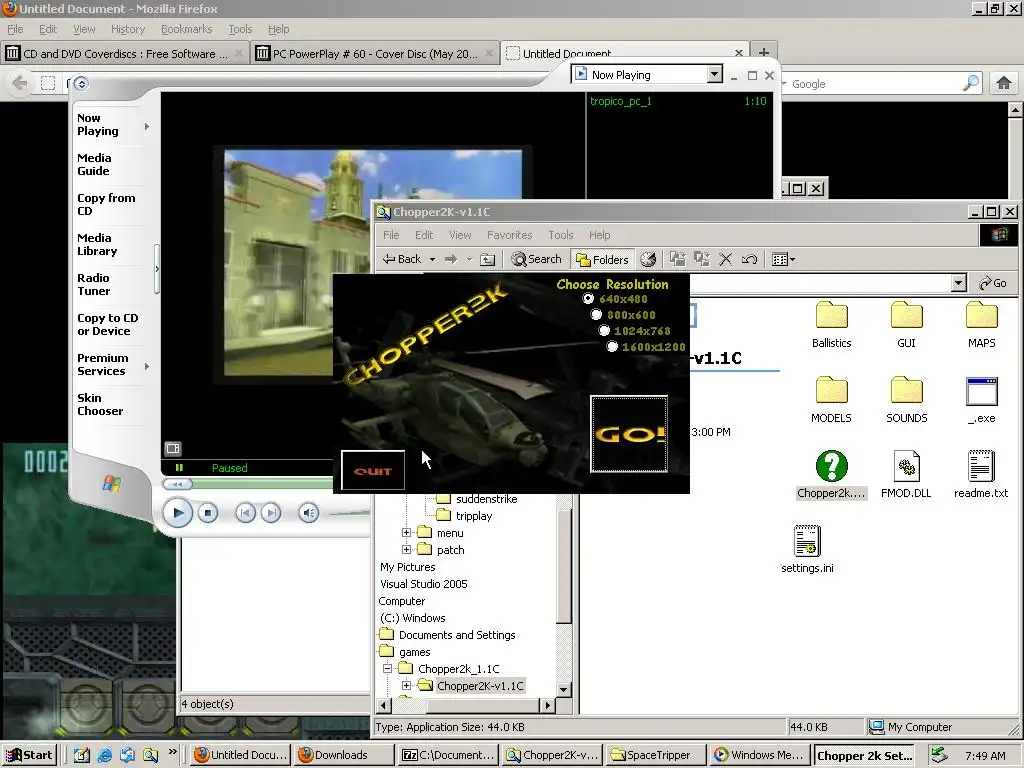Open the Explorer address bar dropdown
This screenshot has width=1024, height=768.
click(958, 283)
